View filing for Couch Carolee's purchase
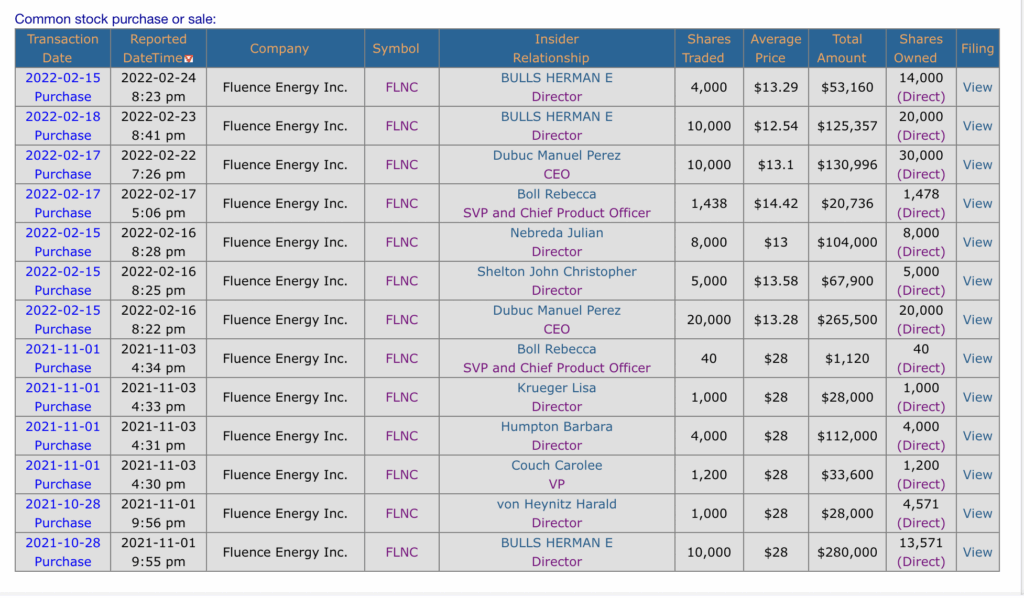 (977, 475)
